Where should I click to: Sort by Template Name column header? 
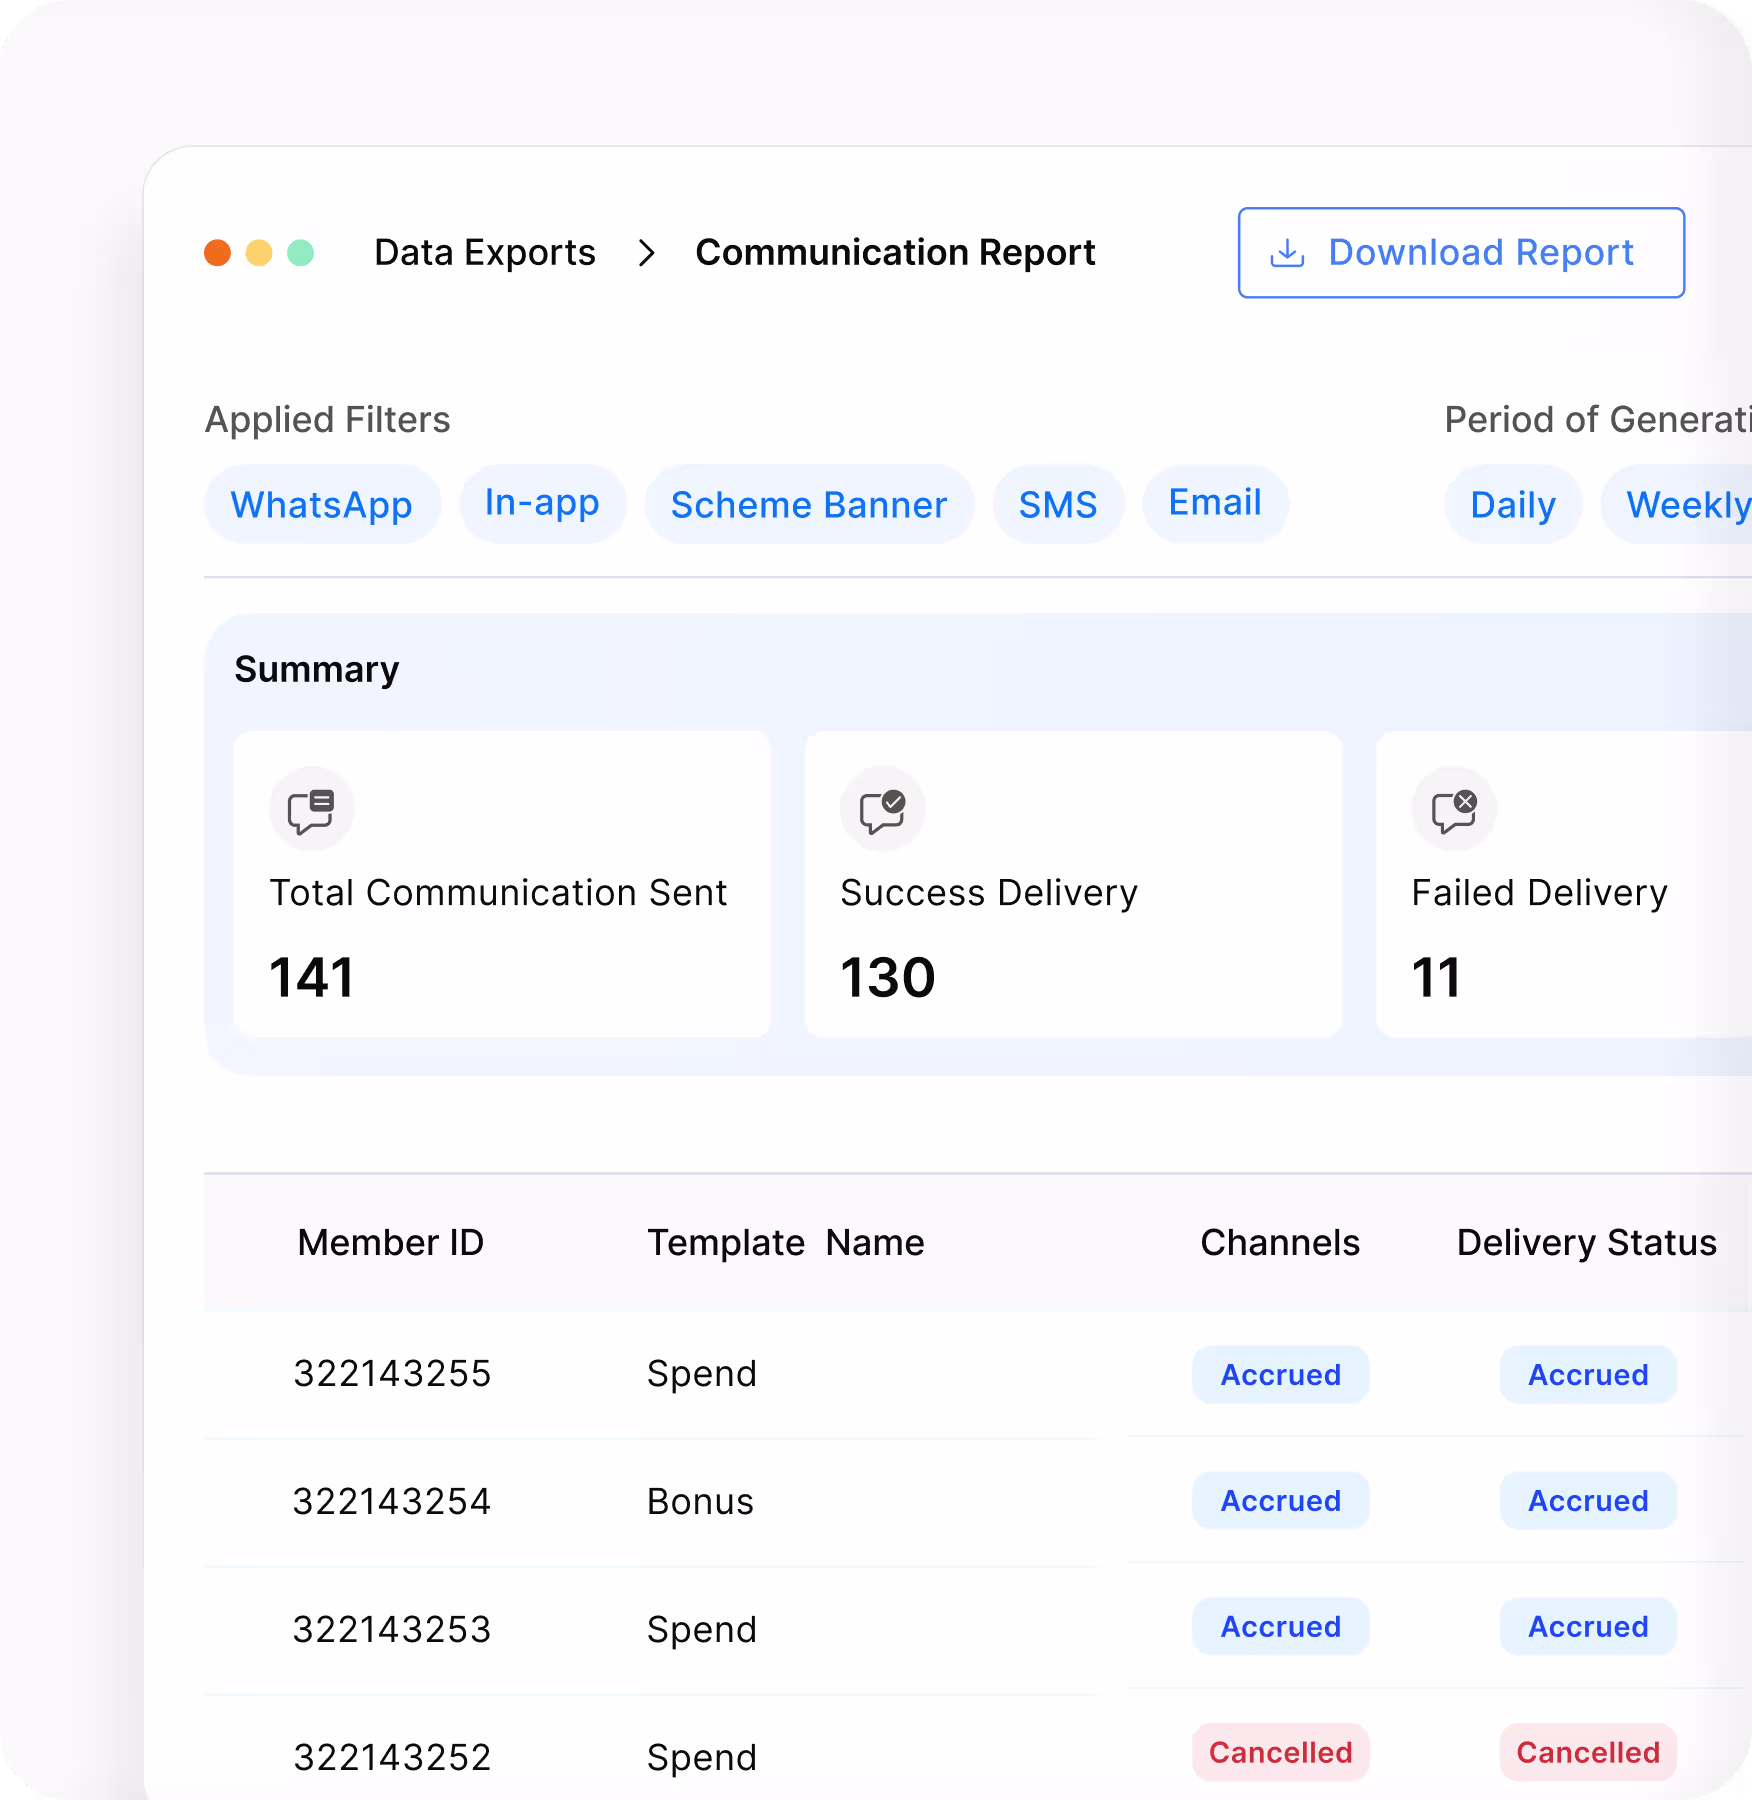coord(786,1243)
